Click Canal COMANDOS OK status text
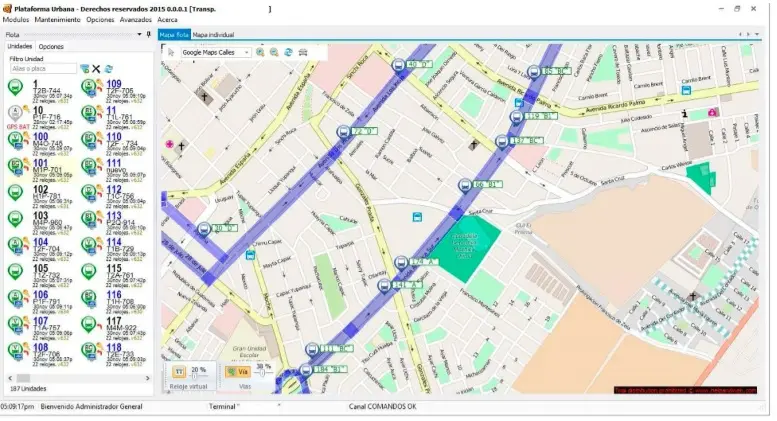The height and width of the screenshot is (421, 777). click(383, 407)
